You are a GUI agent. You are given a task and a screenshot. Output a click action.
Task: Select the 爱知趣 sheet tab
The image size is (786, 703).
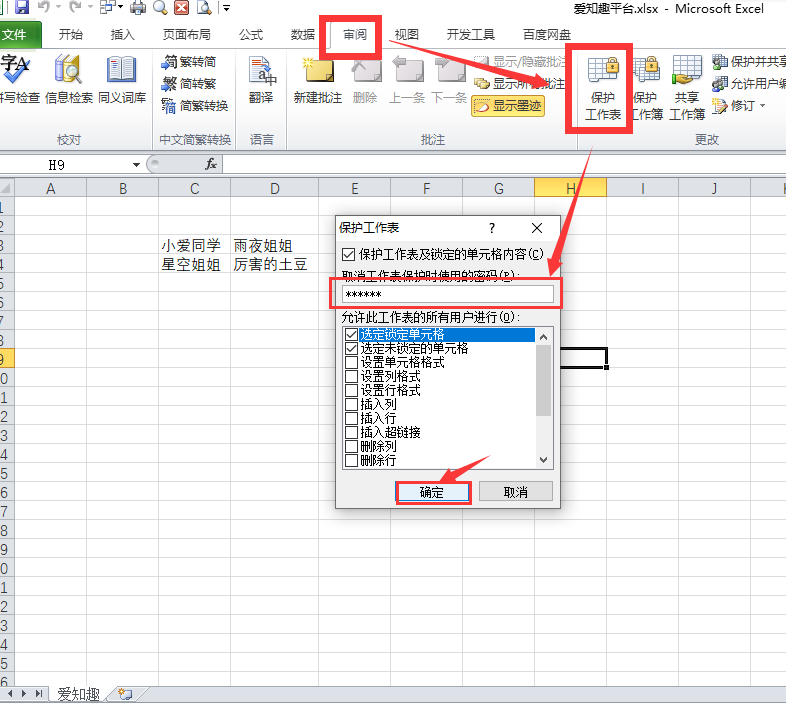(78, 694)
